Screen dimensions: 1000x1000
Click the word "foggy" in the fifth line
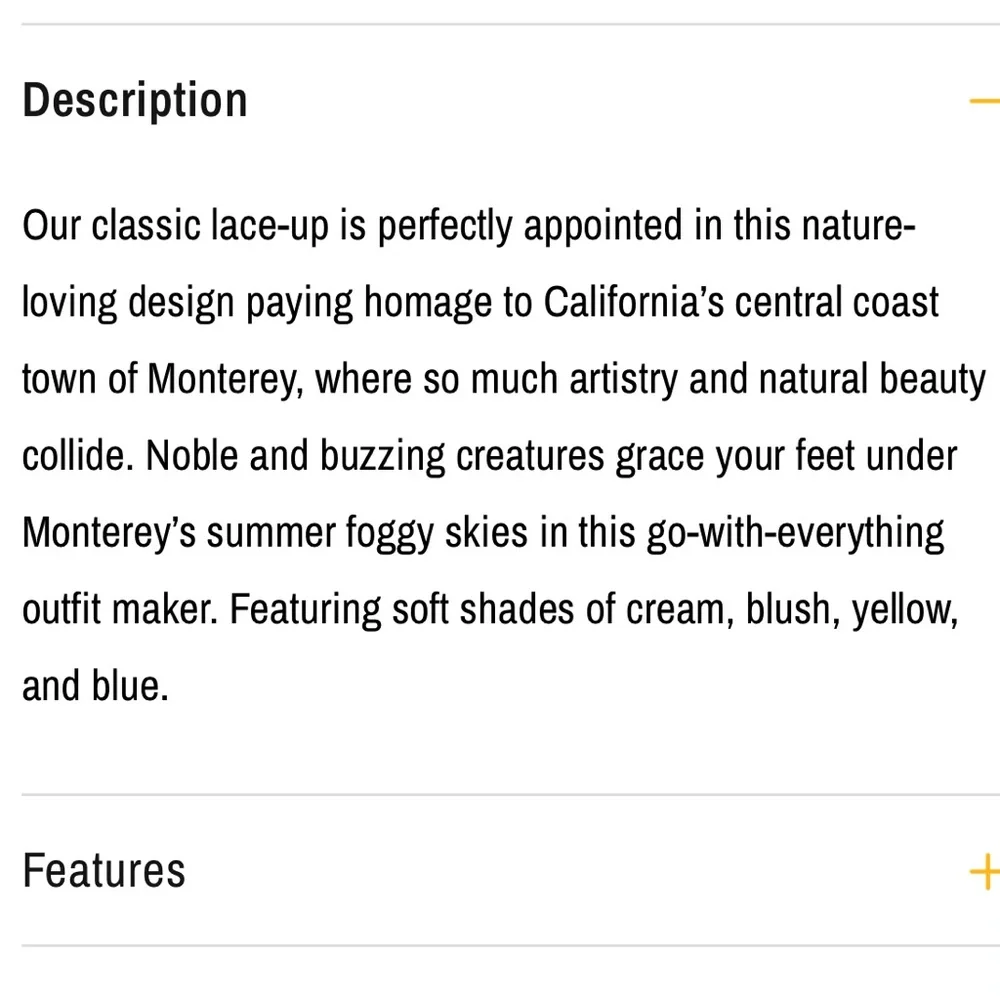390,534
